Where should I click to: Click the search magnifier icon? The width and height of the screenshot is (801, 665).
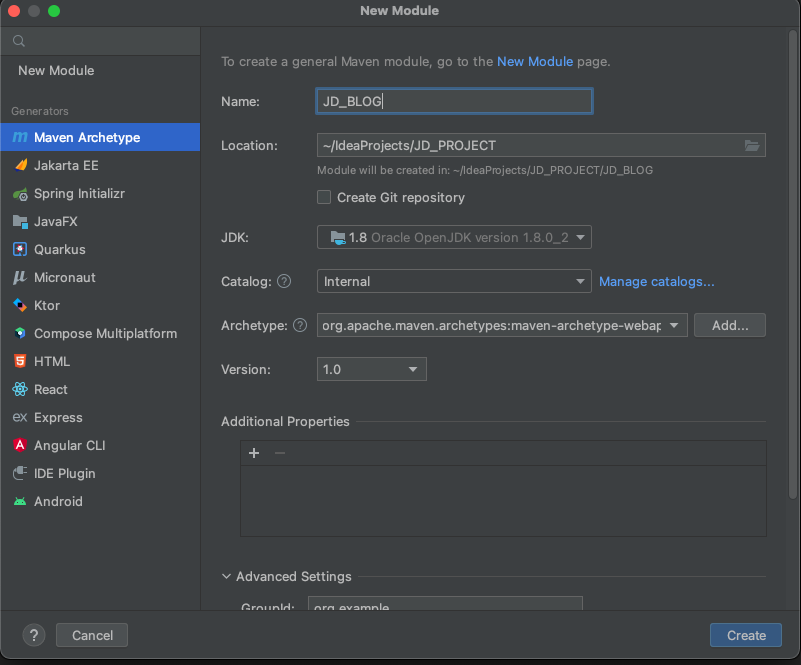19,41
